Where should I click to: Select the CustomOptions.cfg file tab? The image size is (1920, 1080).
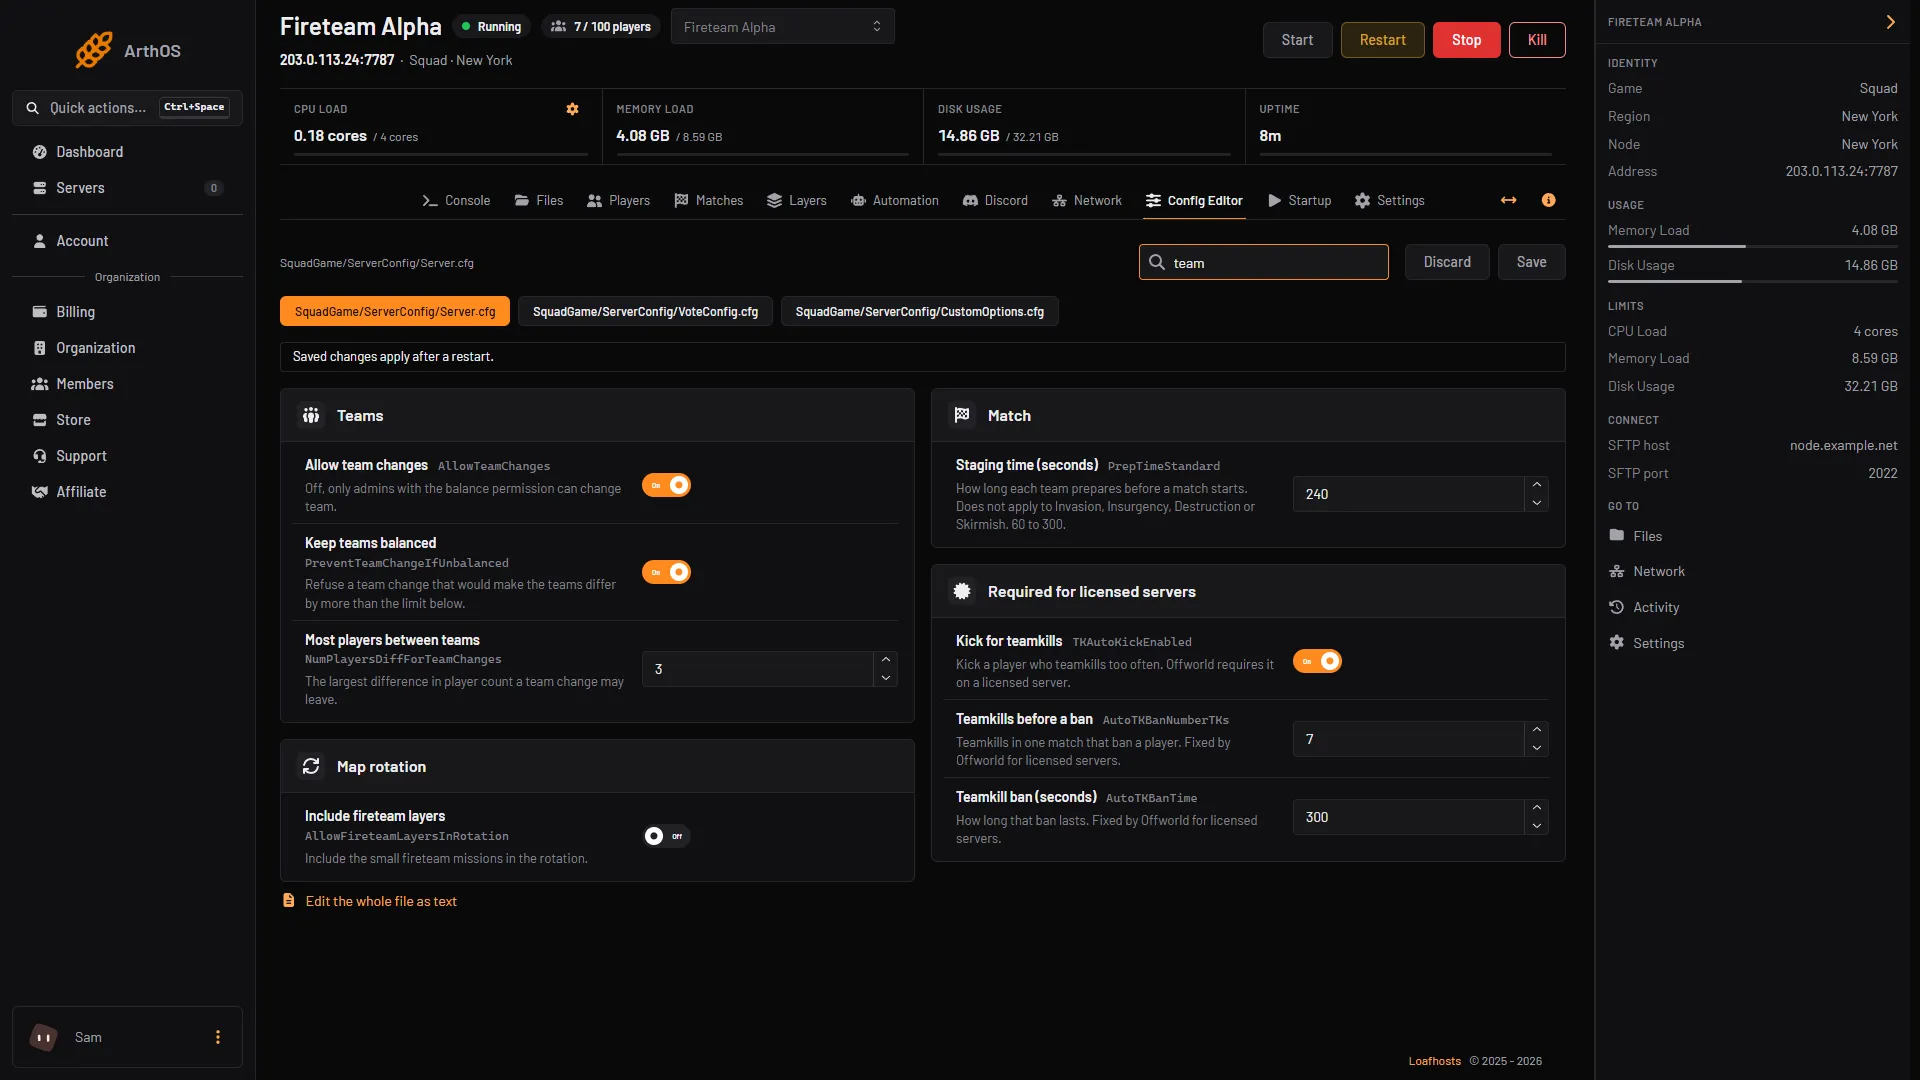(x=919, y=312)
